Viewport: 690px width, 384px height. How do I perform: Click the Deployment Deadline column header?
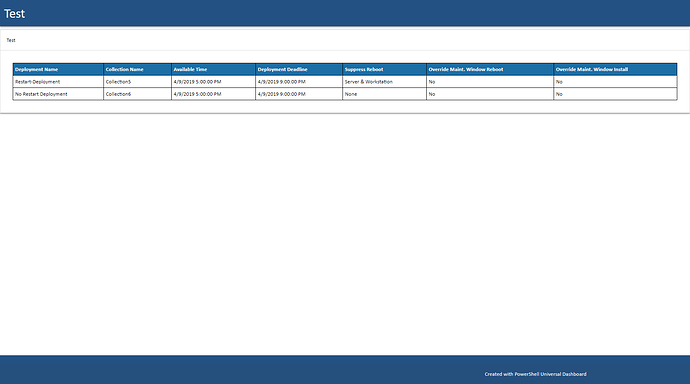point(299,69)
